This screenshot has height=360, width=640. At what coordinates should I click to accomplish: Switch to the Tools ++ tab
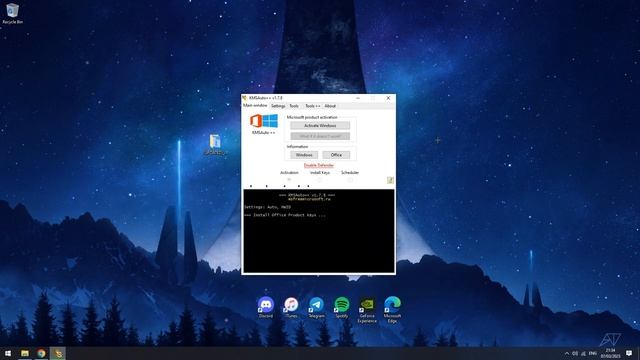click(x=312, y=106)
